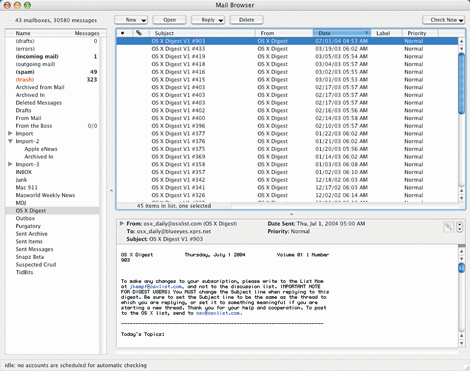470x371 pixels.
Task: Click the window minimize yellow button
Action: coord(17,5)
